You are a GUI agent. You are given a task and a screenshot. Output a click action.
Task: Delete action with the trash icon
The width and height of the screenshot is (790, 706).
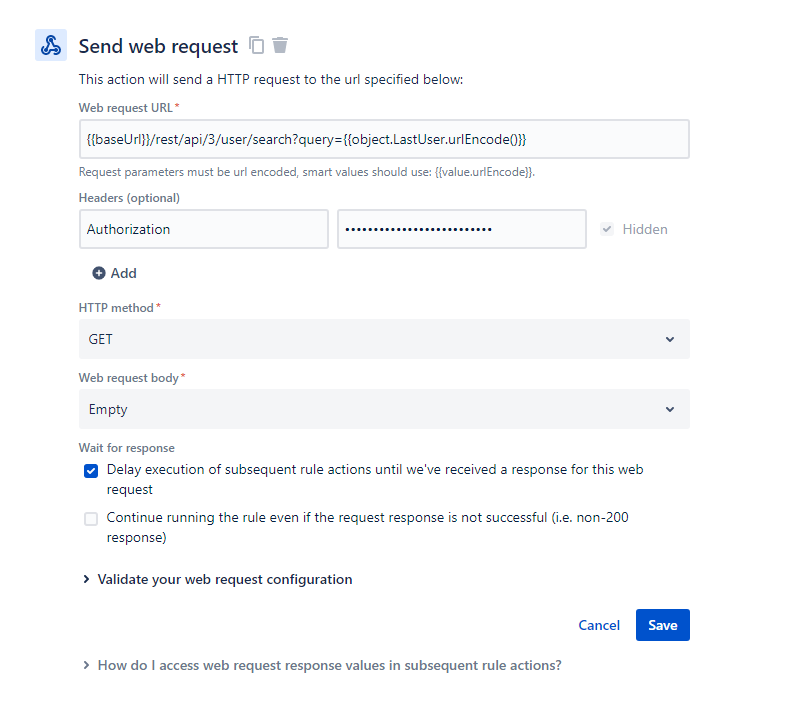(280, 45)
